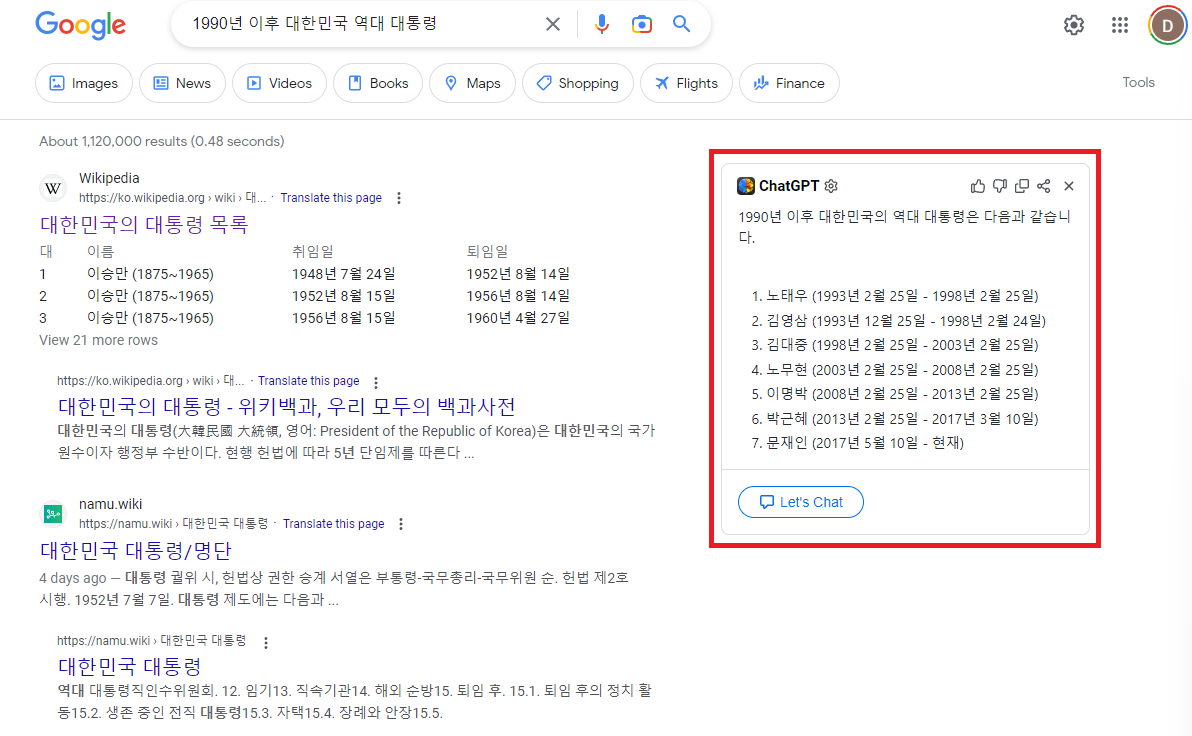Switch to Maps filter

click(472, 83)
